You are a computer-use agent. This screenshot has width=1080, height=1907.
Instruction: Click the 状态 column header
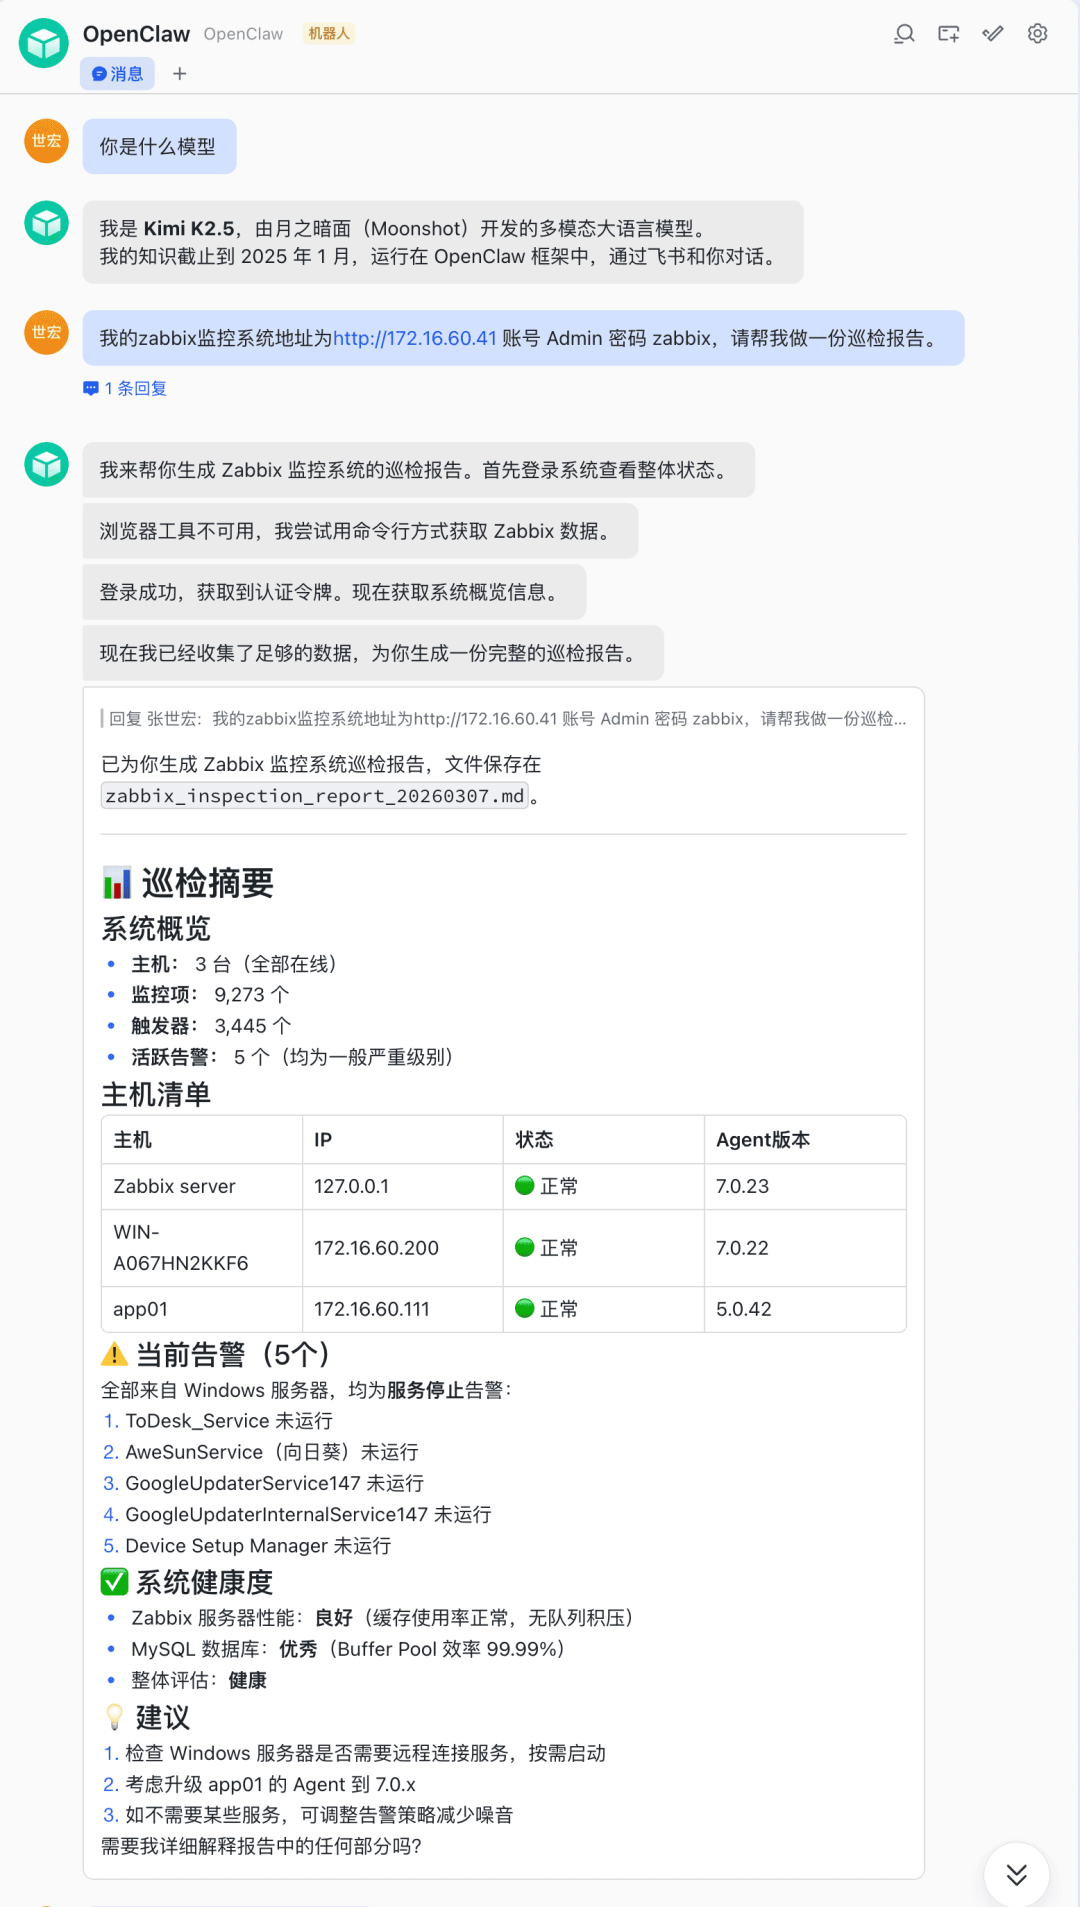coord(604,1140)
